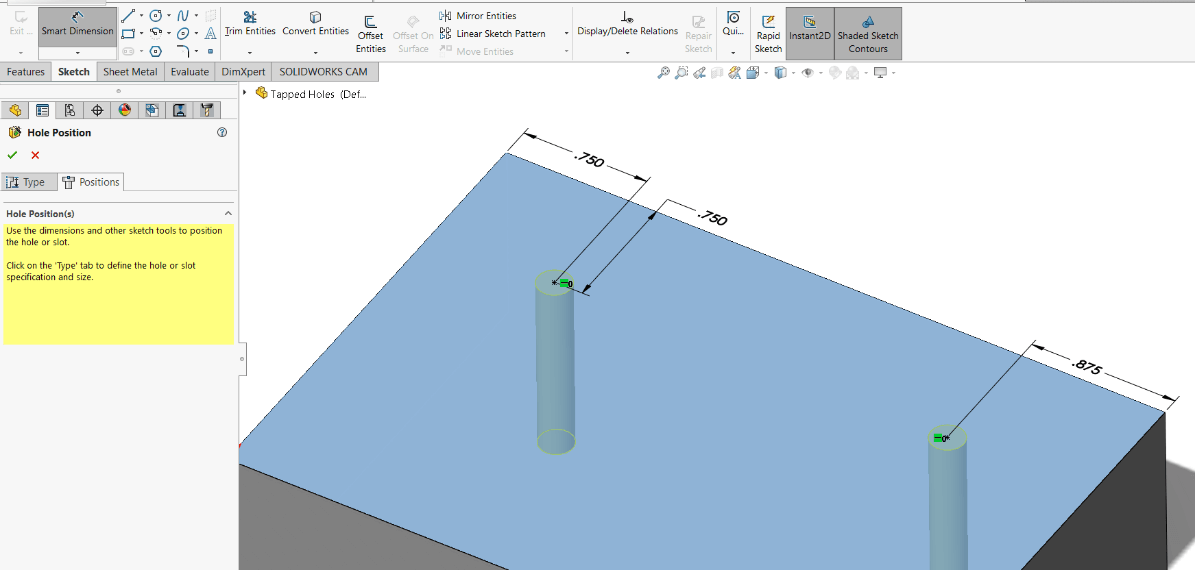Click Previous View icon

tap(698, 72)
